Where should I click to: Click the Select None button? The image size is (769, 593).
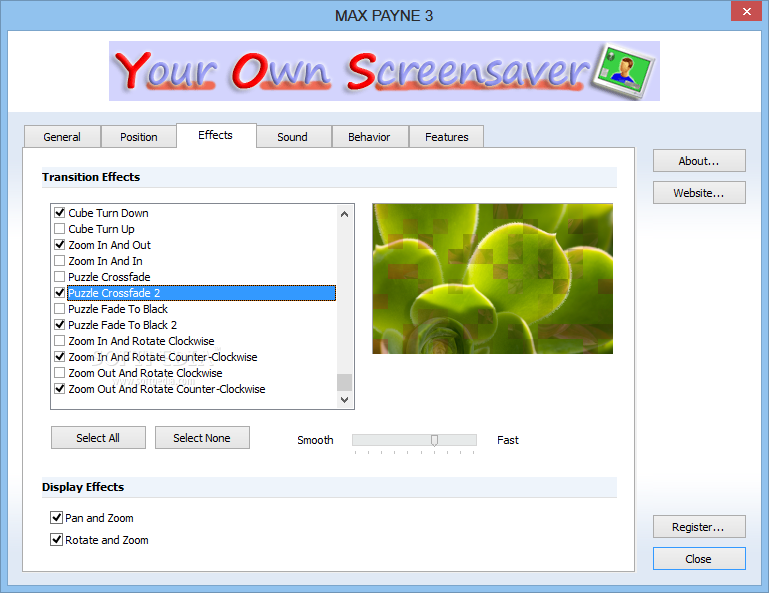point(202,438)
